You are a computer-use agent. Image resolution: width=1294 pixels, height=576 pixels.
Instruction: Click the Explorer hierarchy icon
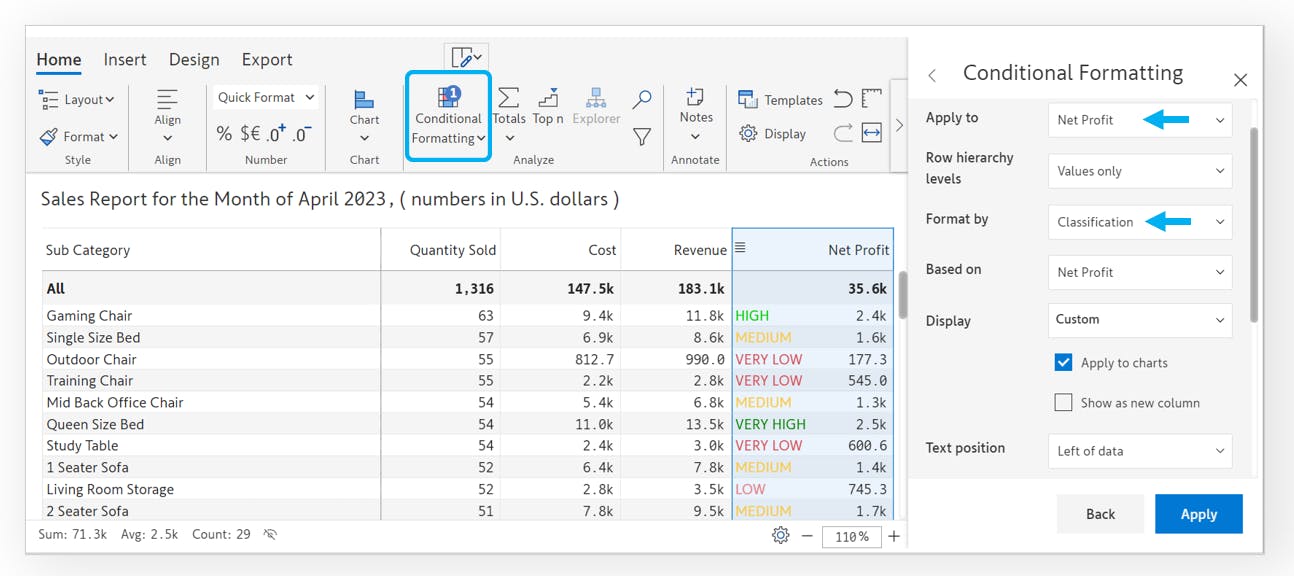click(596, 106)
